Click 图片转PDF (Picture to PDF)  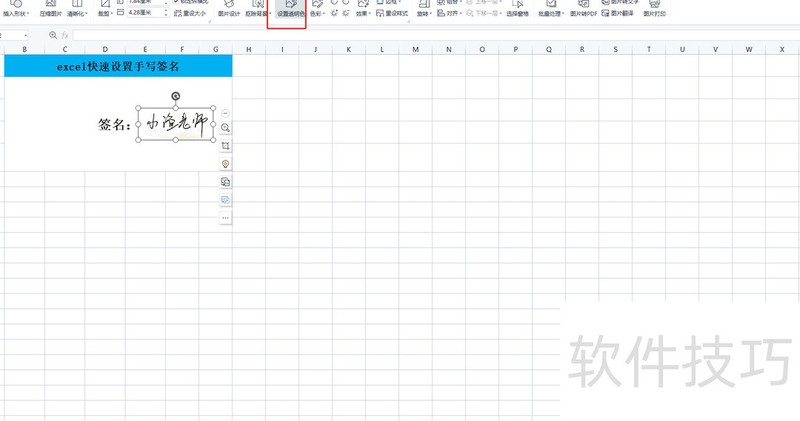584,8
